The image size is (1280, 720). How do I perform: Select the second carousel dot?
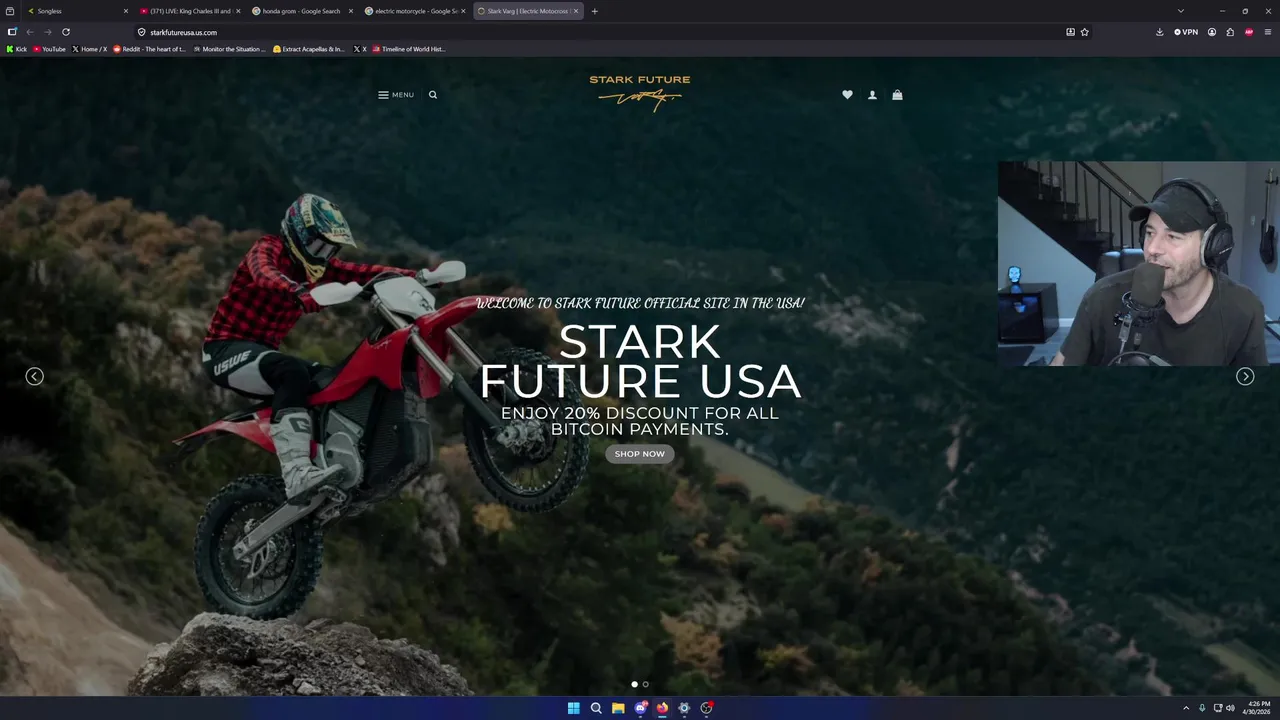646,684
